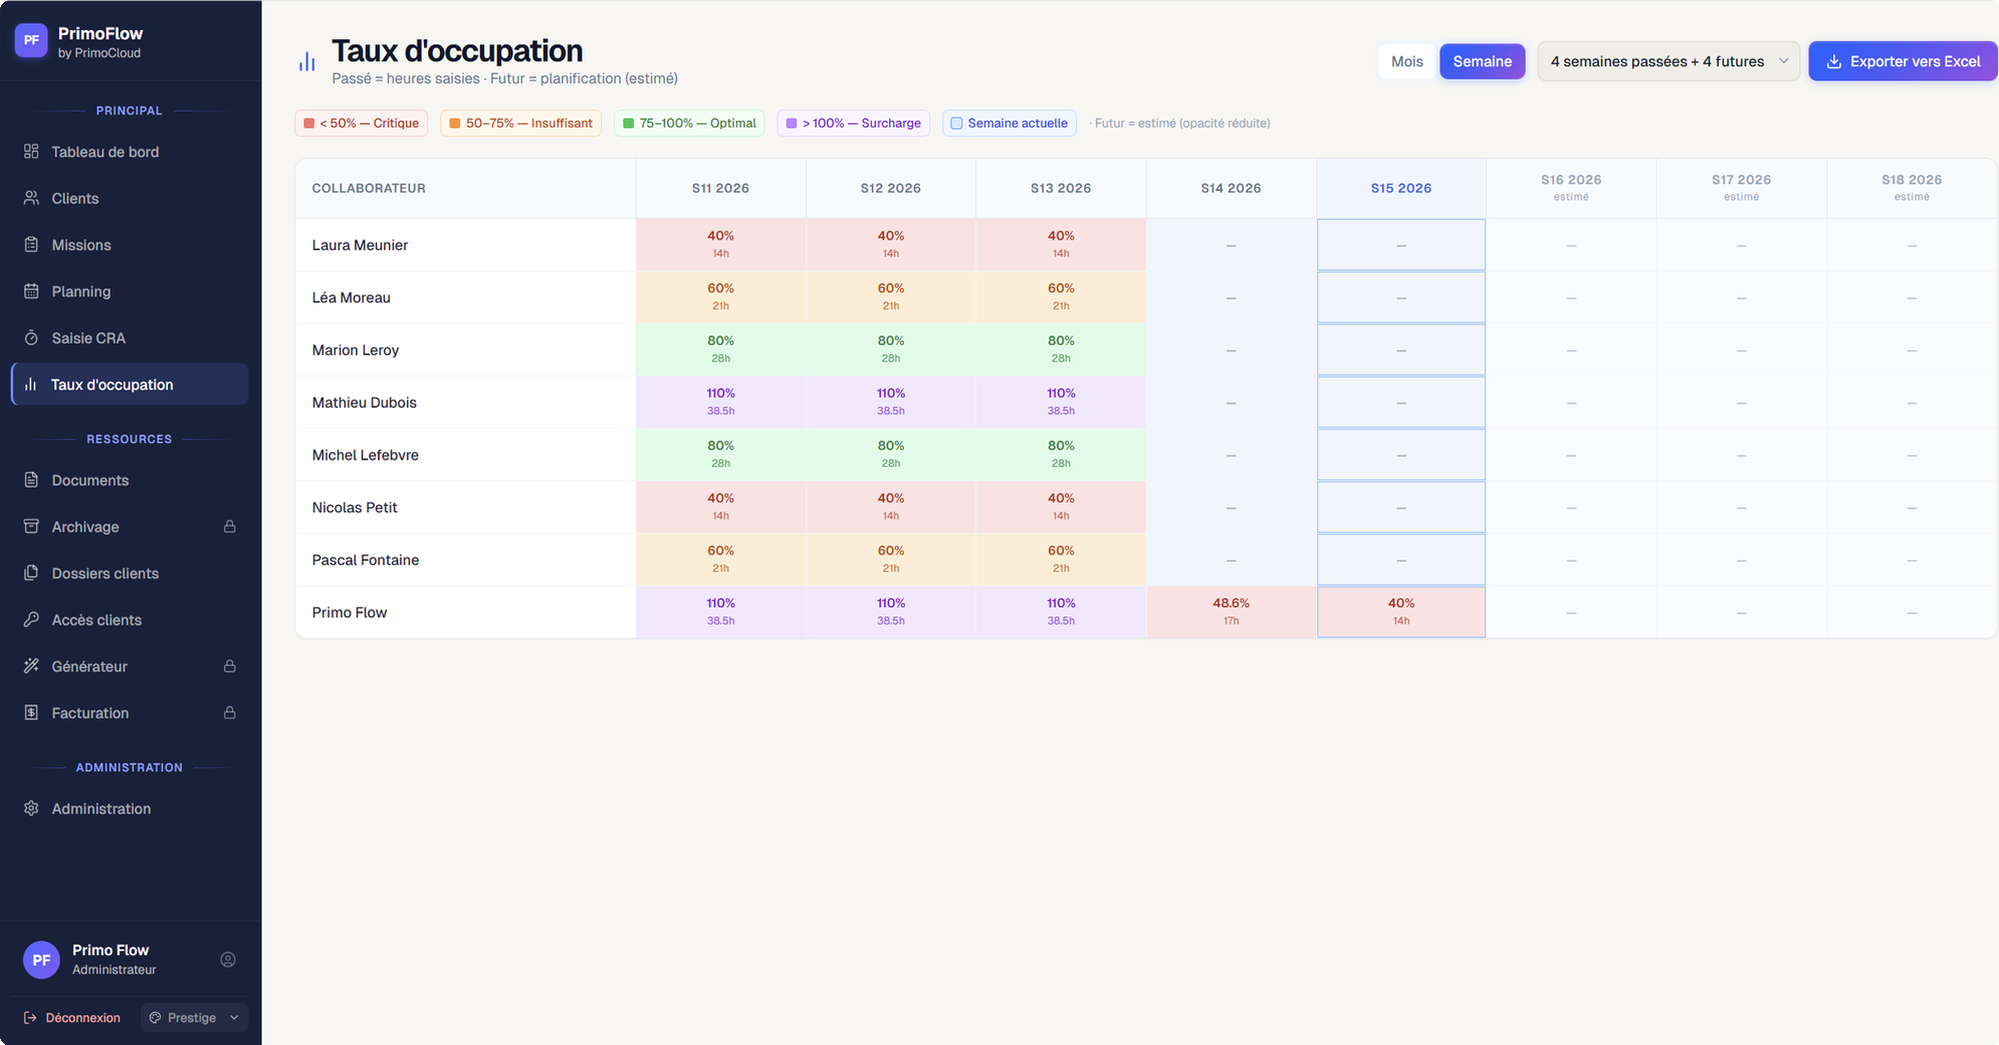Click the Accès clients key icon
1999x1045 pixels.
[31, 620]
